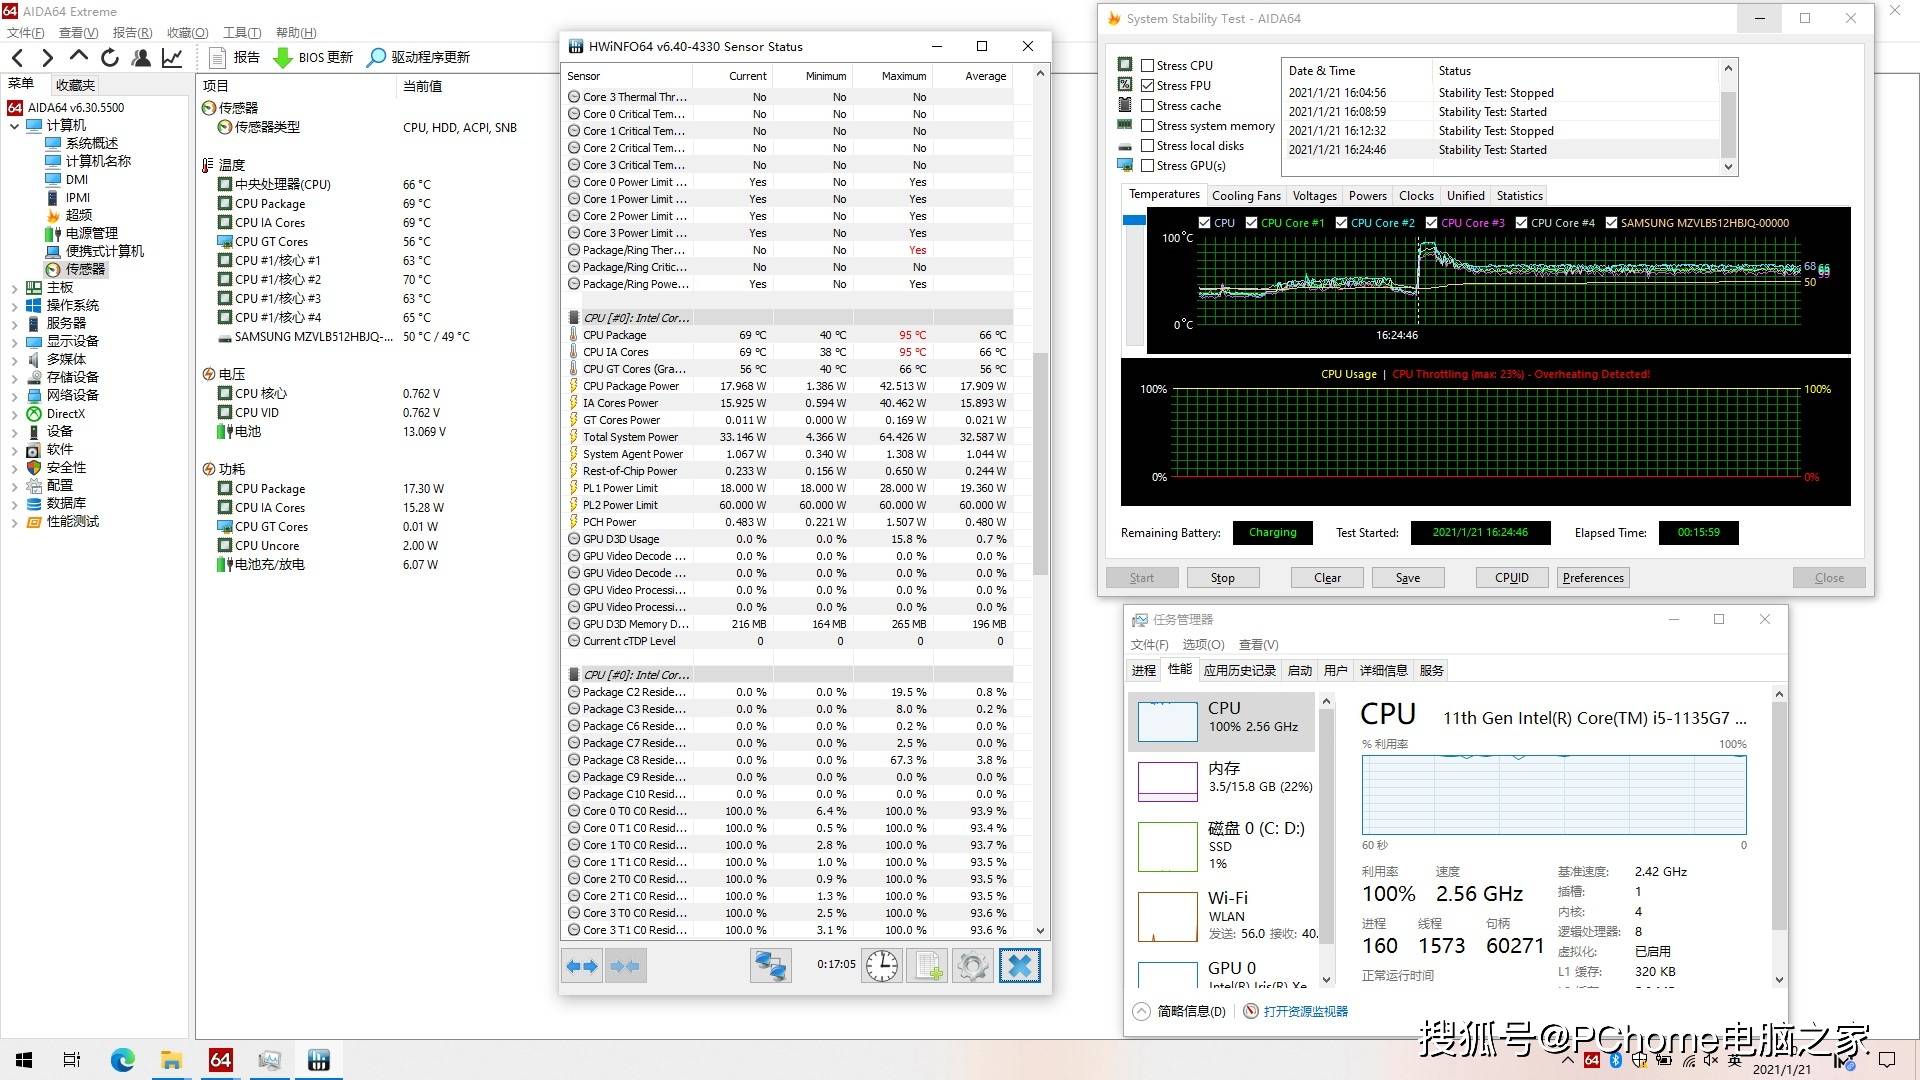Image resolution: width=1920 pixels, height=1080 pixels.
Task: Open Preferences in stability test
Action: tap(1593, 578)
